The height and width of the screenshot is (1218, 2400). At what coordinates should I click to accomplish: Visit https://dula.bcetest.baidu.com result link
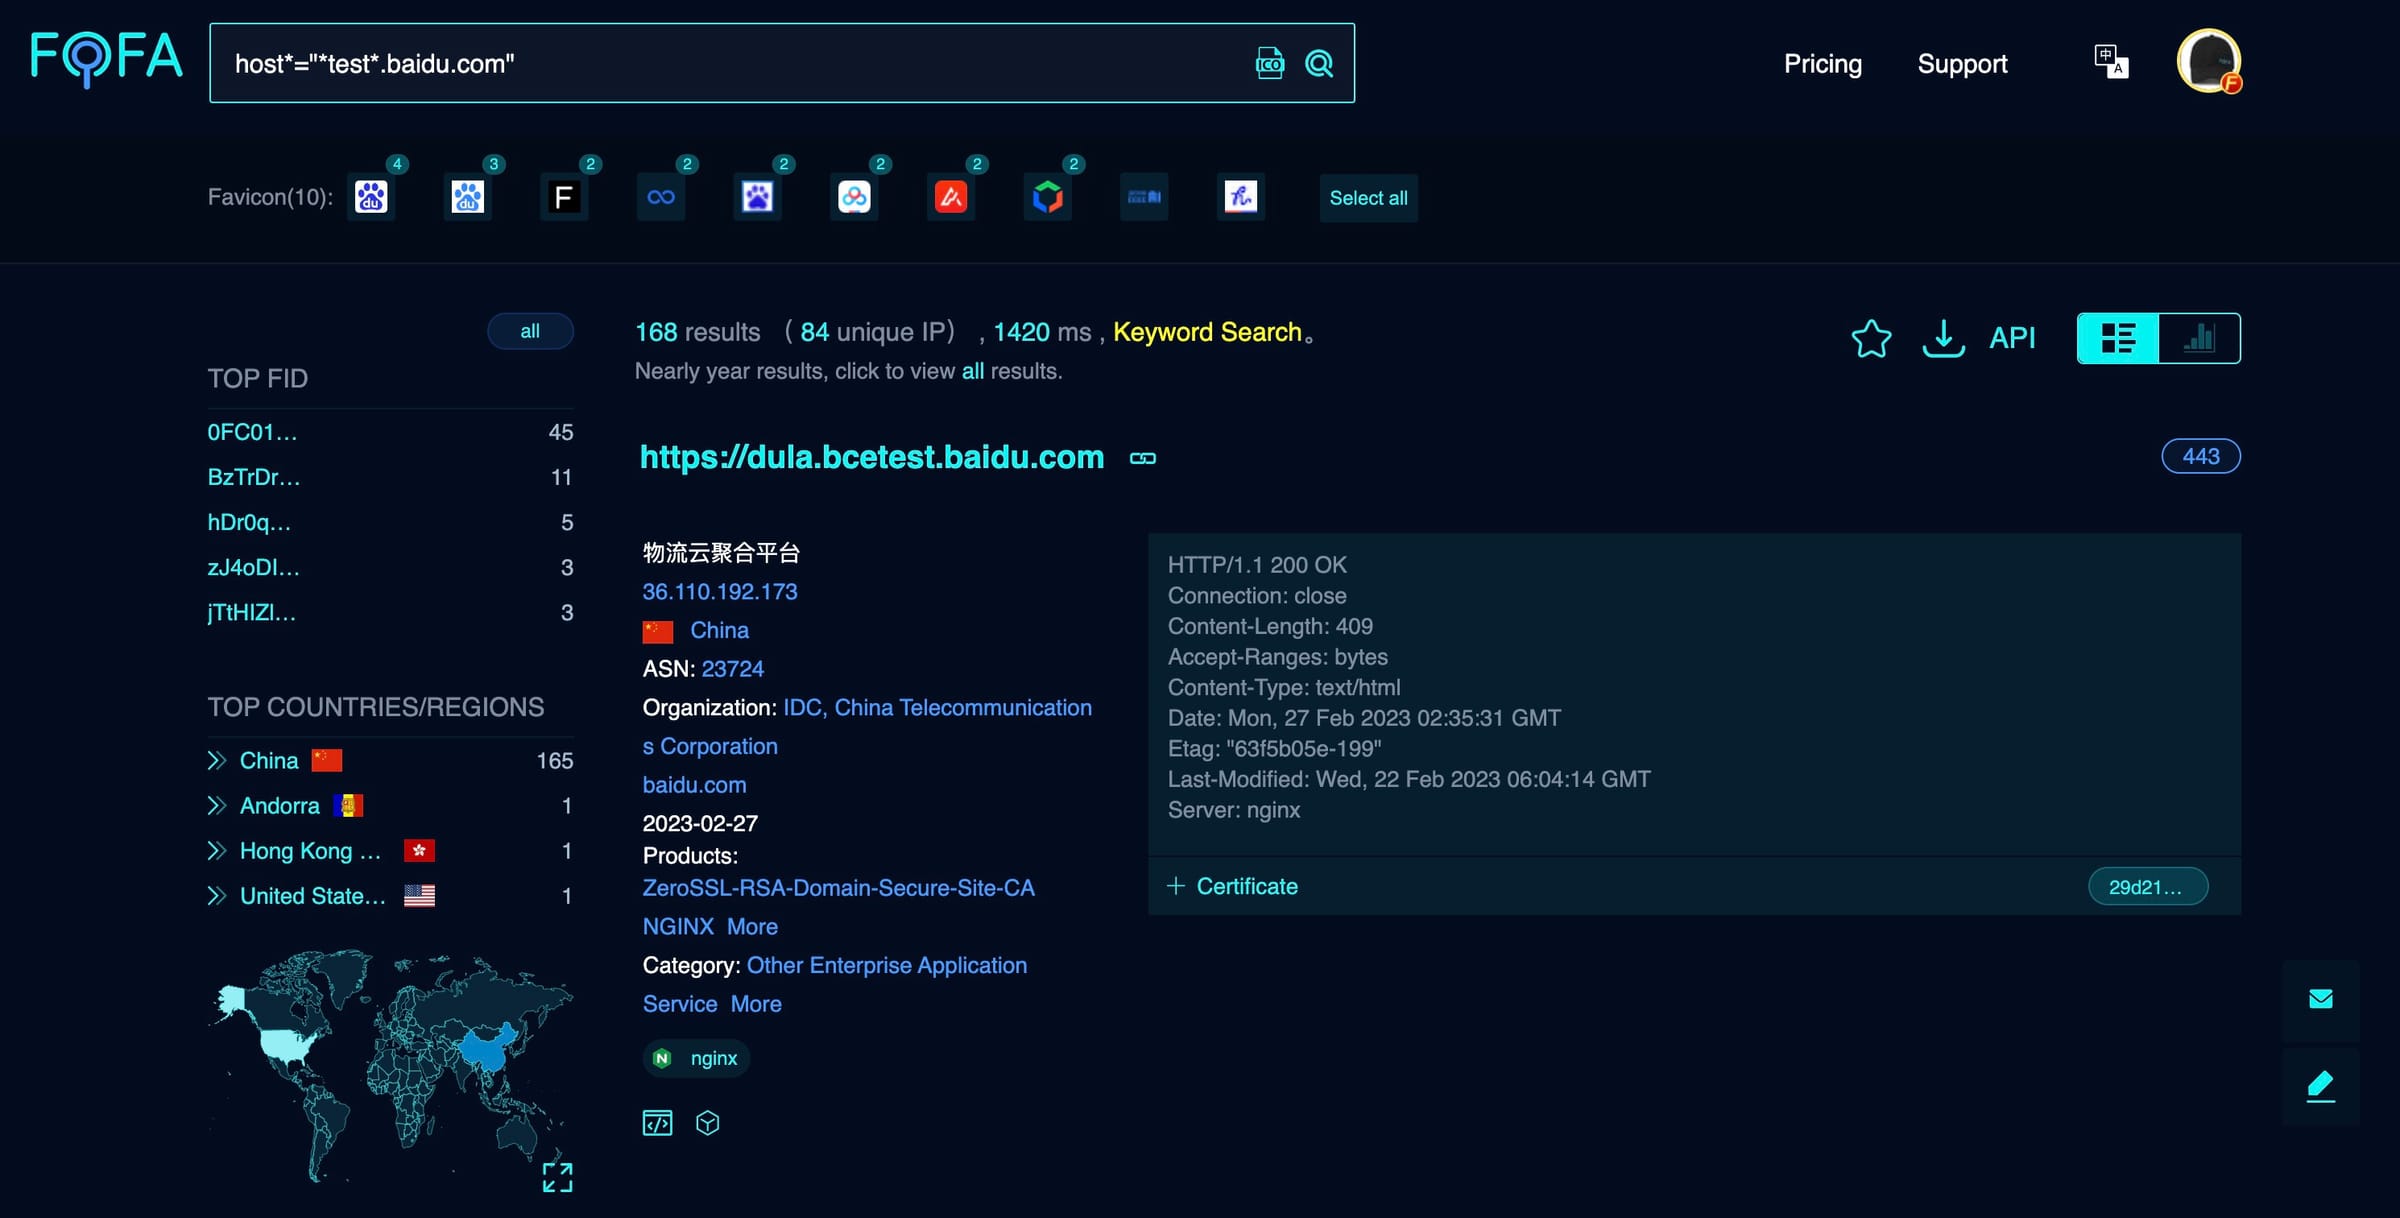870,457
